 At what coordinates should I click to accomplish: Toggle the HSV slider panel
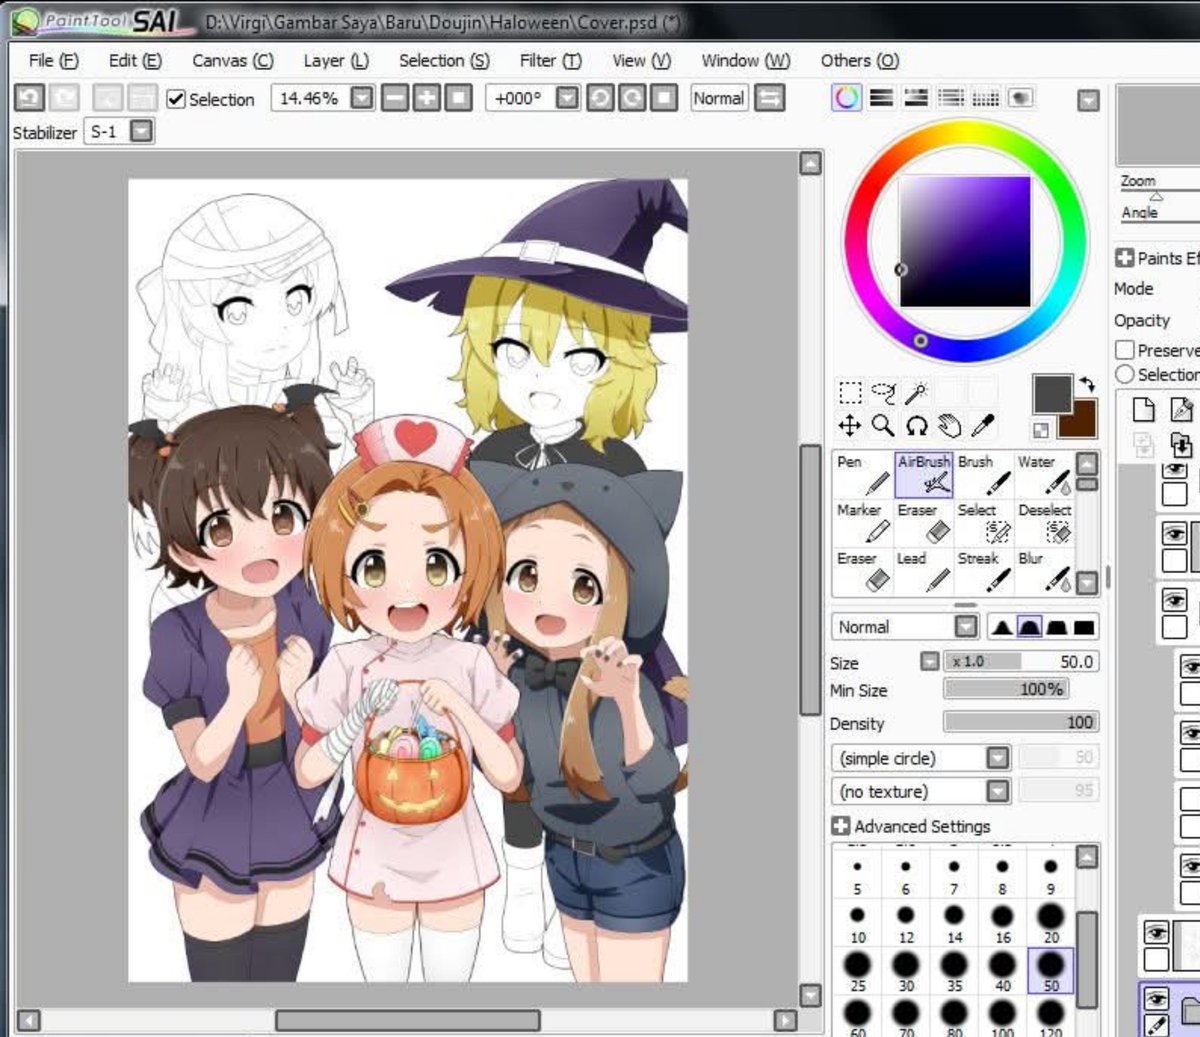(916, 98)
